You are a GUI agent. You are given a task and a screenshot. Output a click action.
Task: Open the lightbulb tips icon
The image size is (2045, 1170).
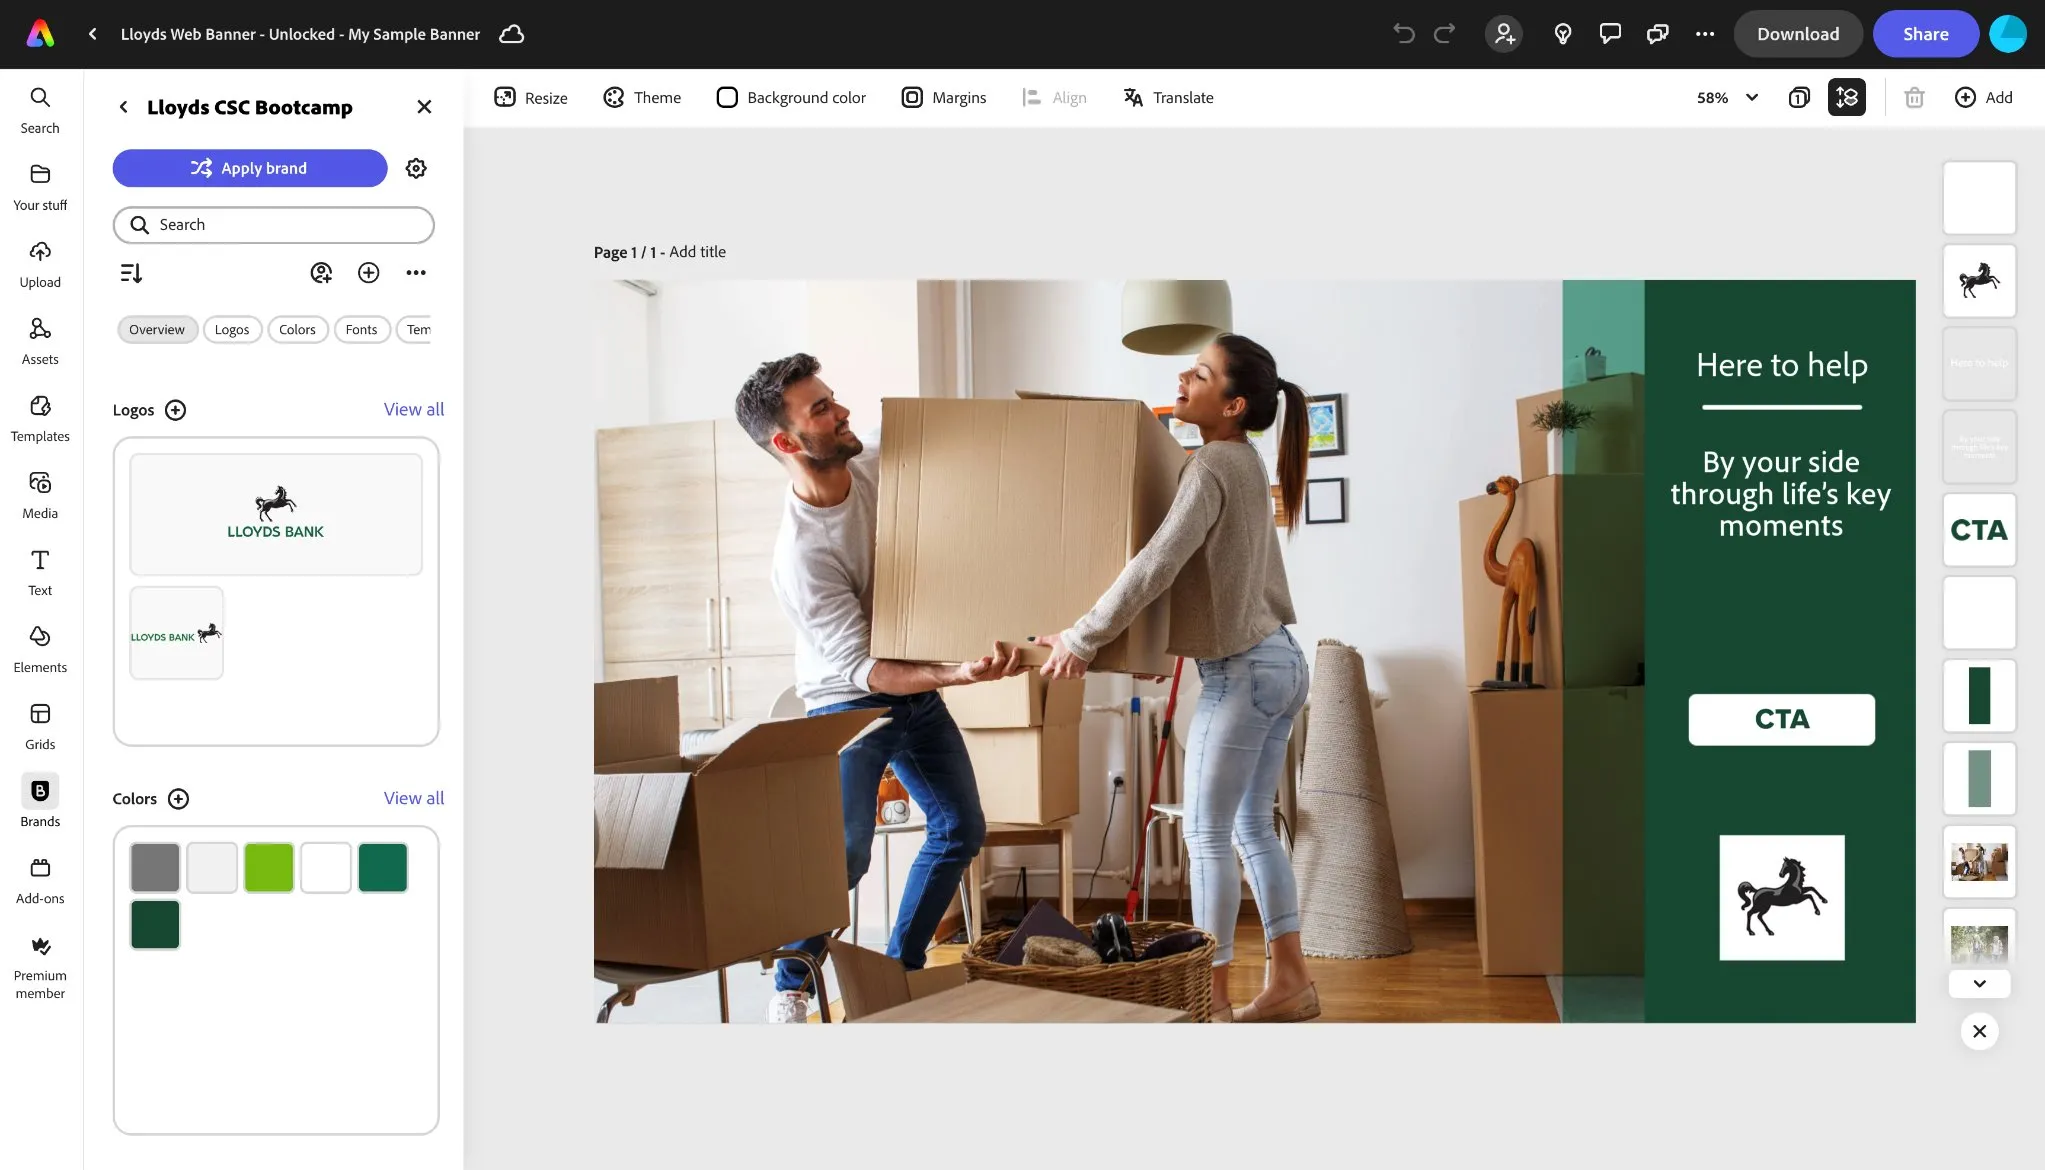(1563, 34)
